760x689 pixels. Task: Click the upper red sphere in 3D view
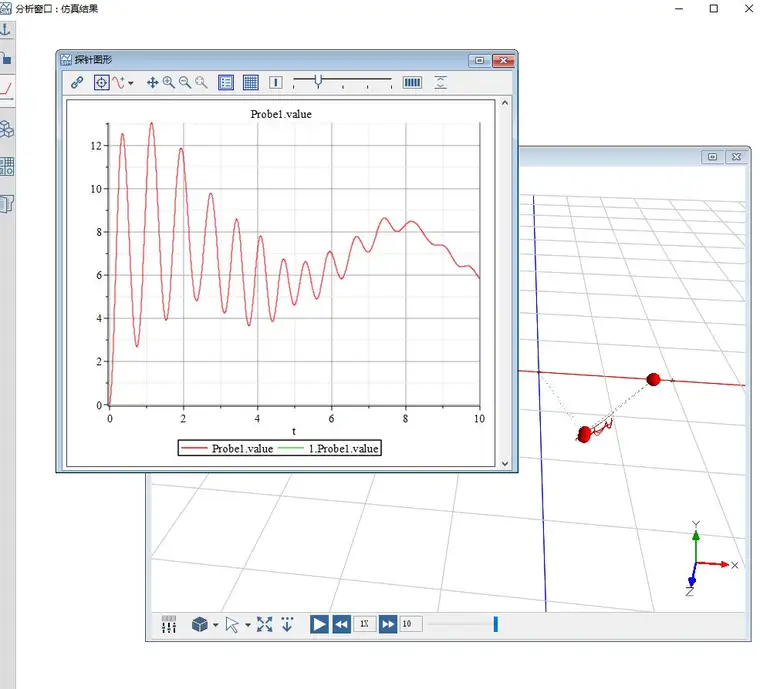(653, 379)
